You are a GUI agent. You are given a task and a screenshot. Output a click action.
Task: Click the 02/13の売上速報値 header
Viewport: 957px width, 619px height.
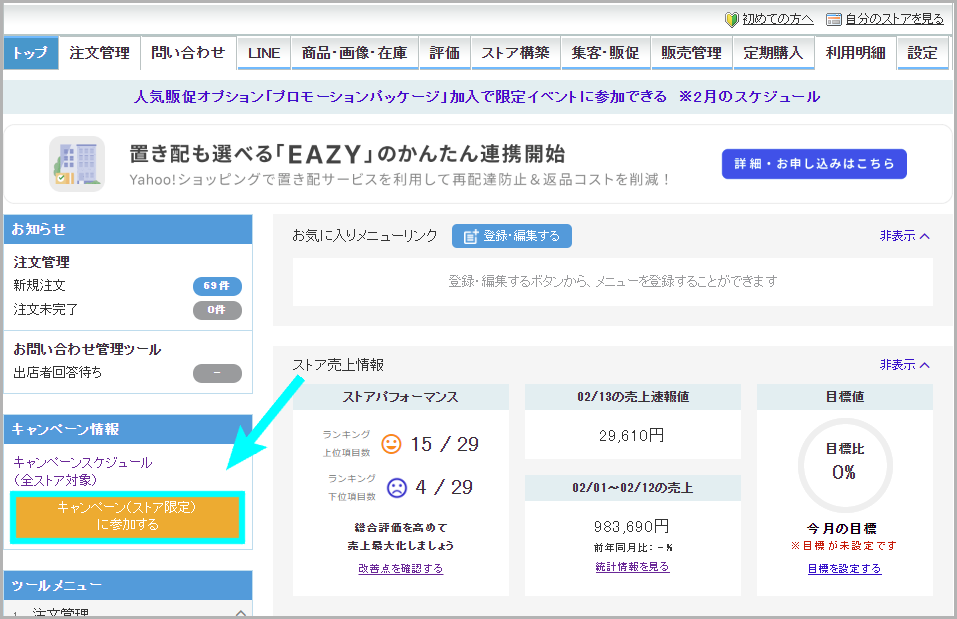tap(633, 397)
